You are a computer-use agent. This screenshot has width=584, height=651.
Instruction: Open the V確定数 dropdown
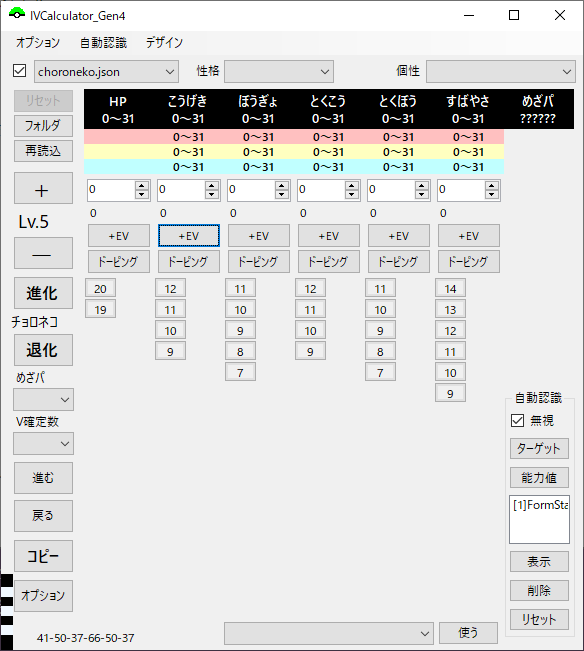[x=44, y=443]
